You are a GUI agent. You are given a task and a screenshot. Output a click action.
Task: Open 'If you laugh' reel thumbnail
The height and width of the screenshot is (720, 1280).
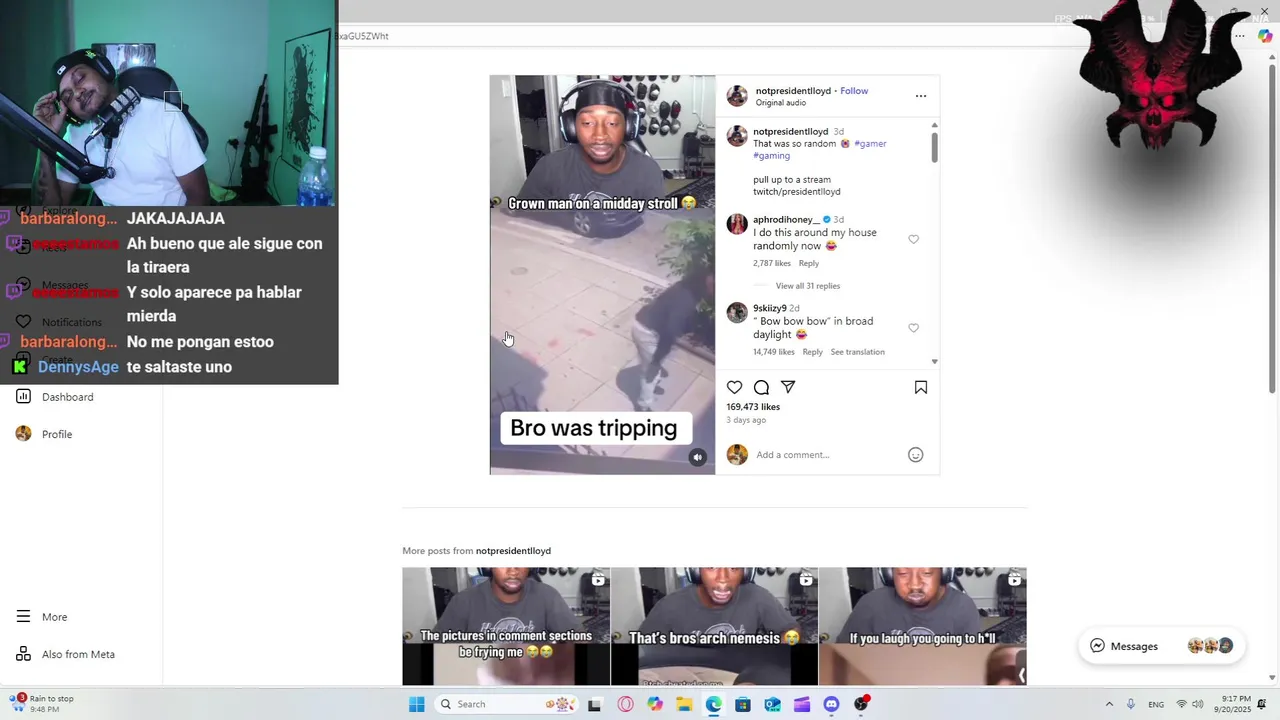click(x=922, y=626)
